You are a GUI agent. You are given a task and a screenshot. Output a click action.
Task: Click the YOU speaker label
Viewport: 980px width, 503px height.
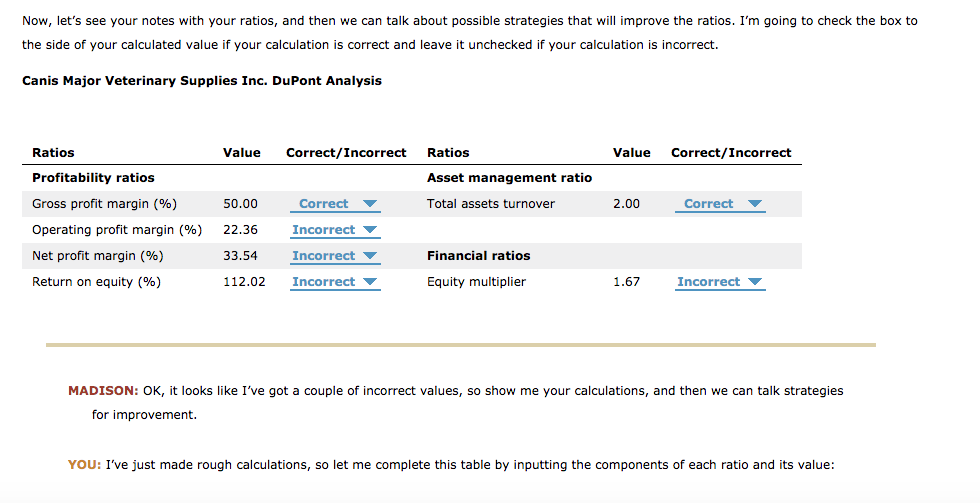[84, 465]
